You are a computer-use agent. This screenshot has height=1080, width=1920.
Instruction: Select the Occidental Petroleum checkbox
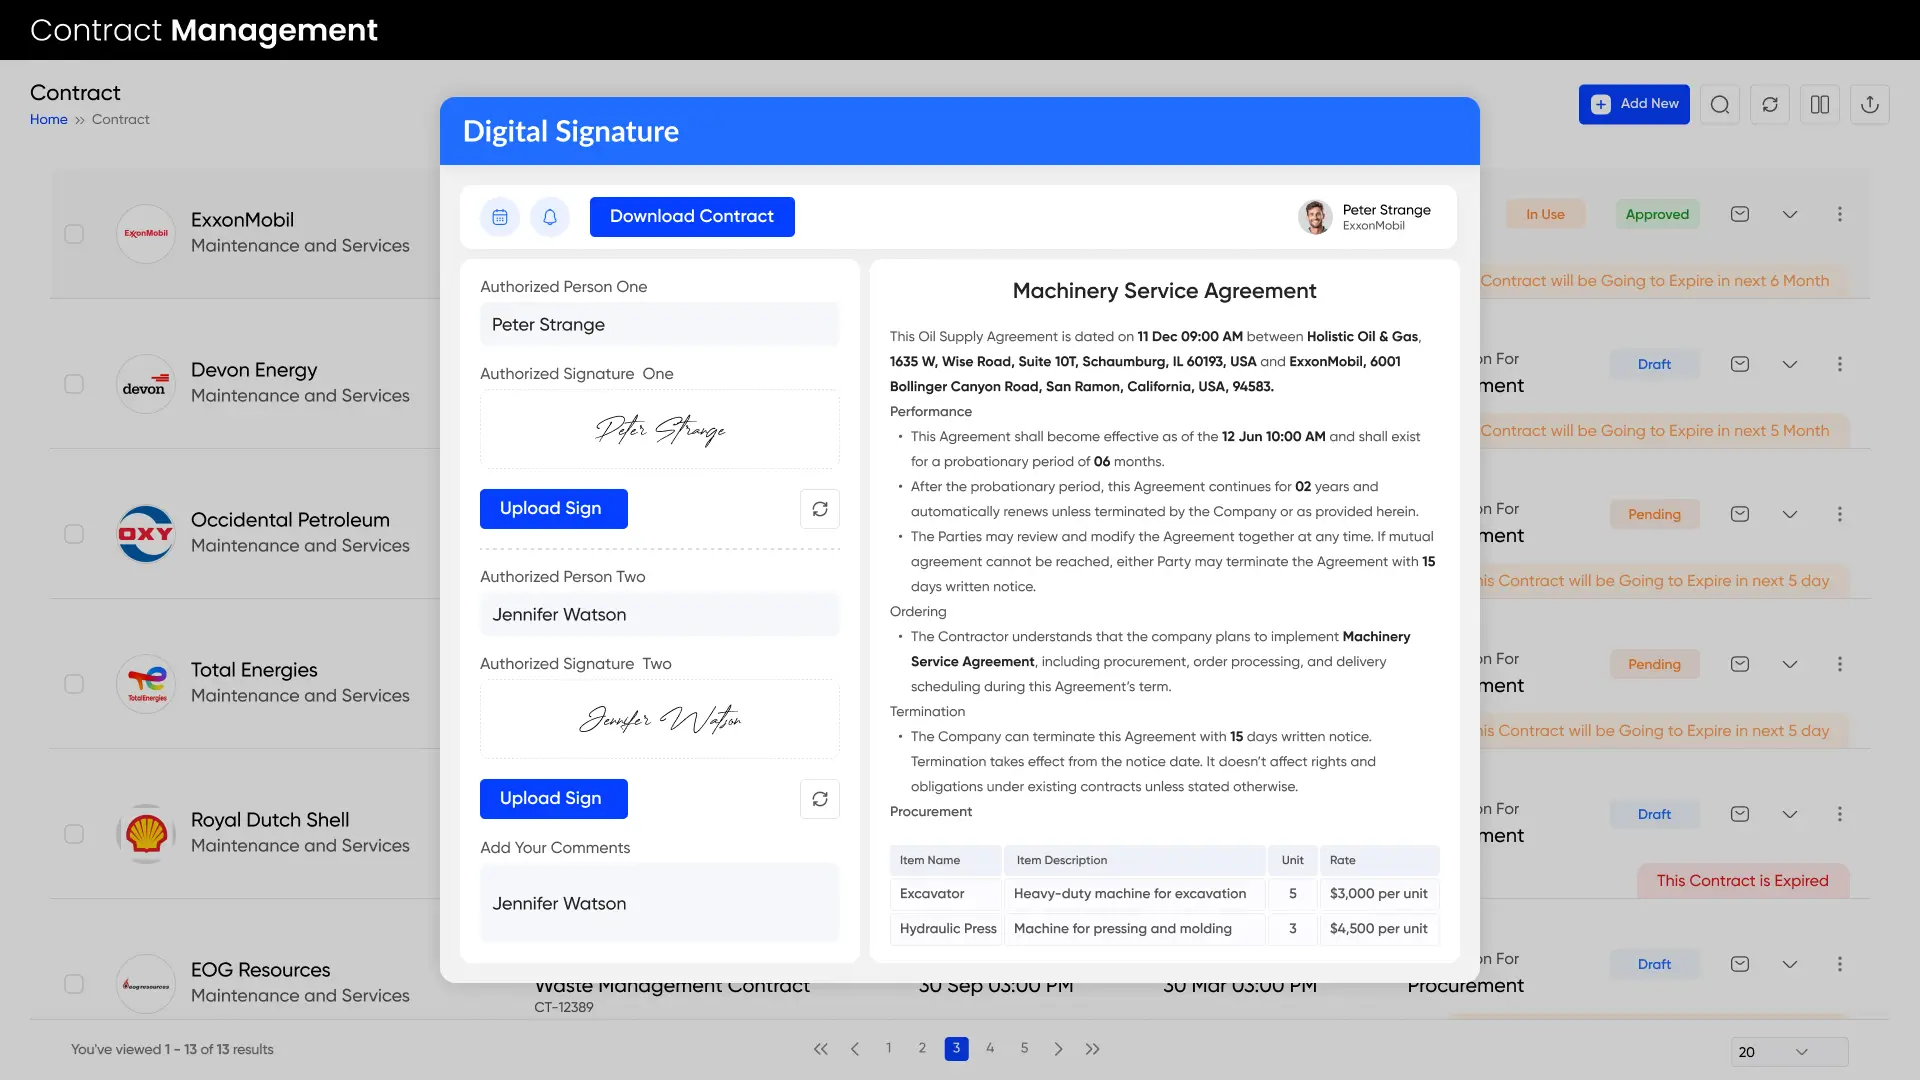74,533
